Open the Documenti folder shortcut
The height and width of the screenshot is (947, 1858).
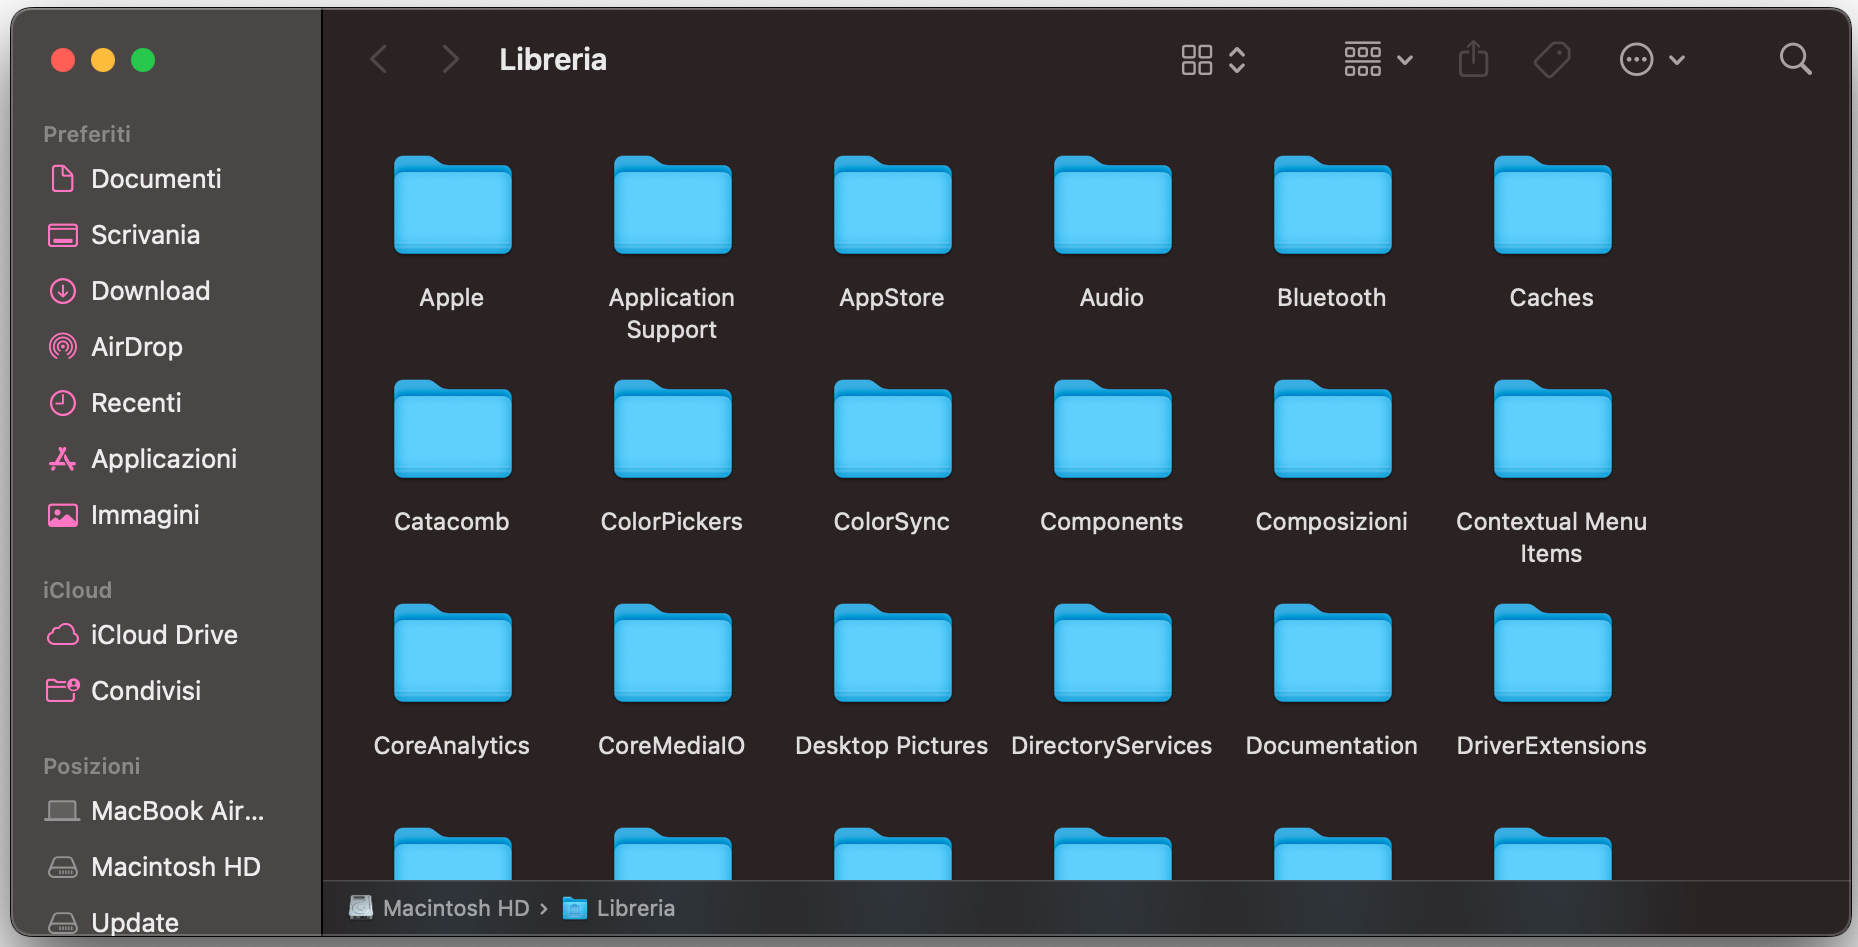click(x=156, y=178)
